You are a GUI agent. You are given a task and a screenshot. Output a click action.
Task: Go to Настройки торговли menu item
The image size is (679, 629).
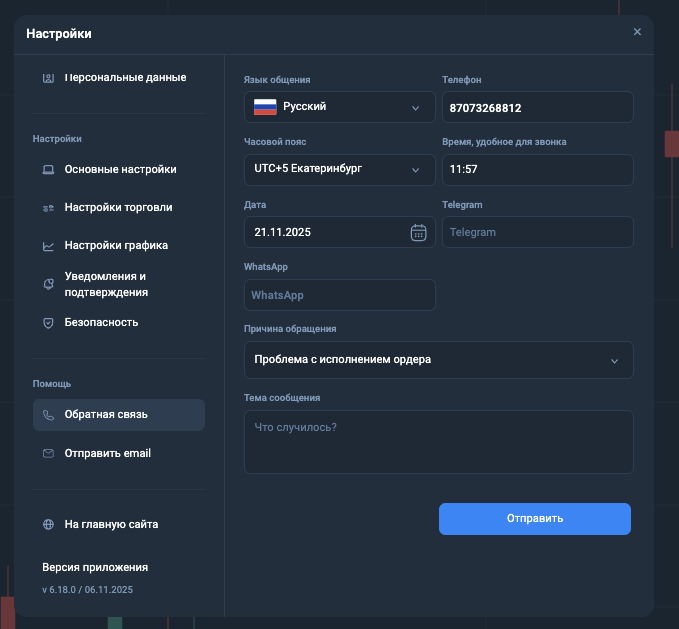(118, 208)
